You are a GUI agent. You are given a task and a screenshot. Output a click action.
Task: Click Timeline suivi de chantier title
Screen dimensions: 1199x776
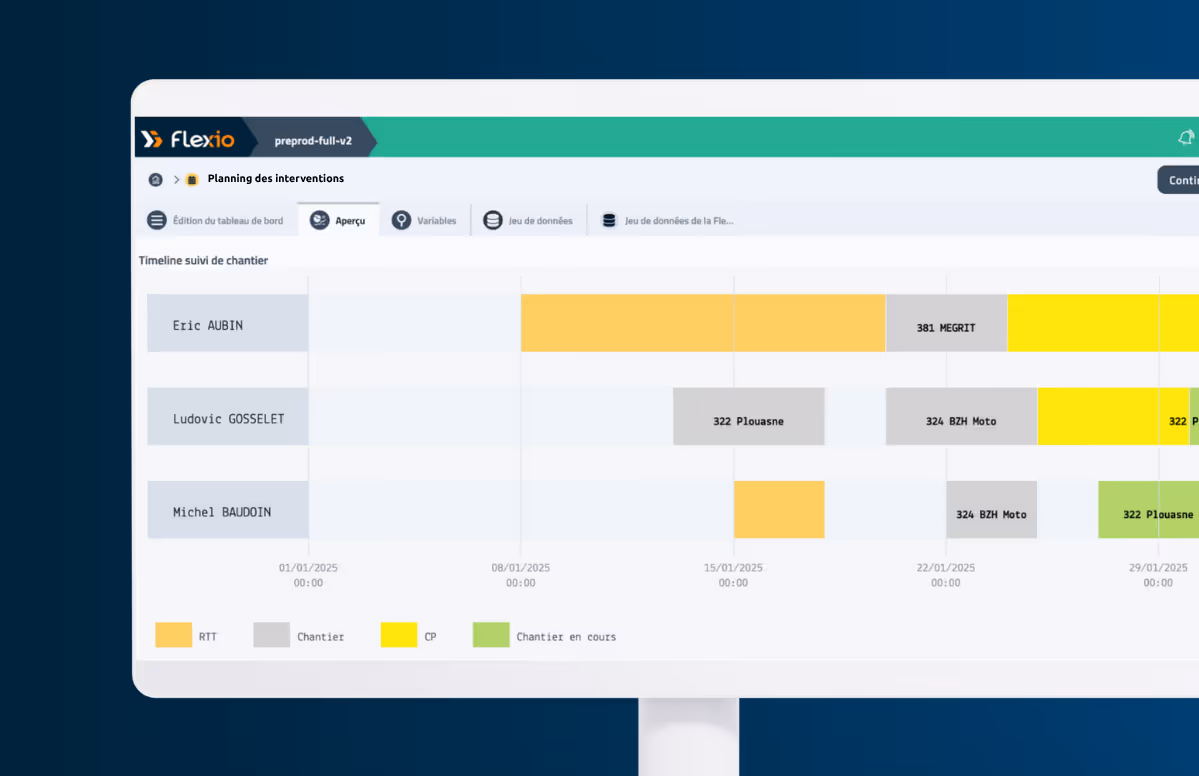[203, 260]
